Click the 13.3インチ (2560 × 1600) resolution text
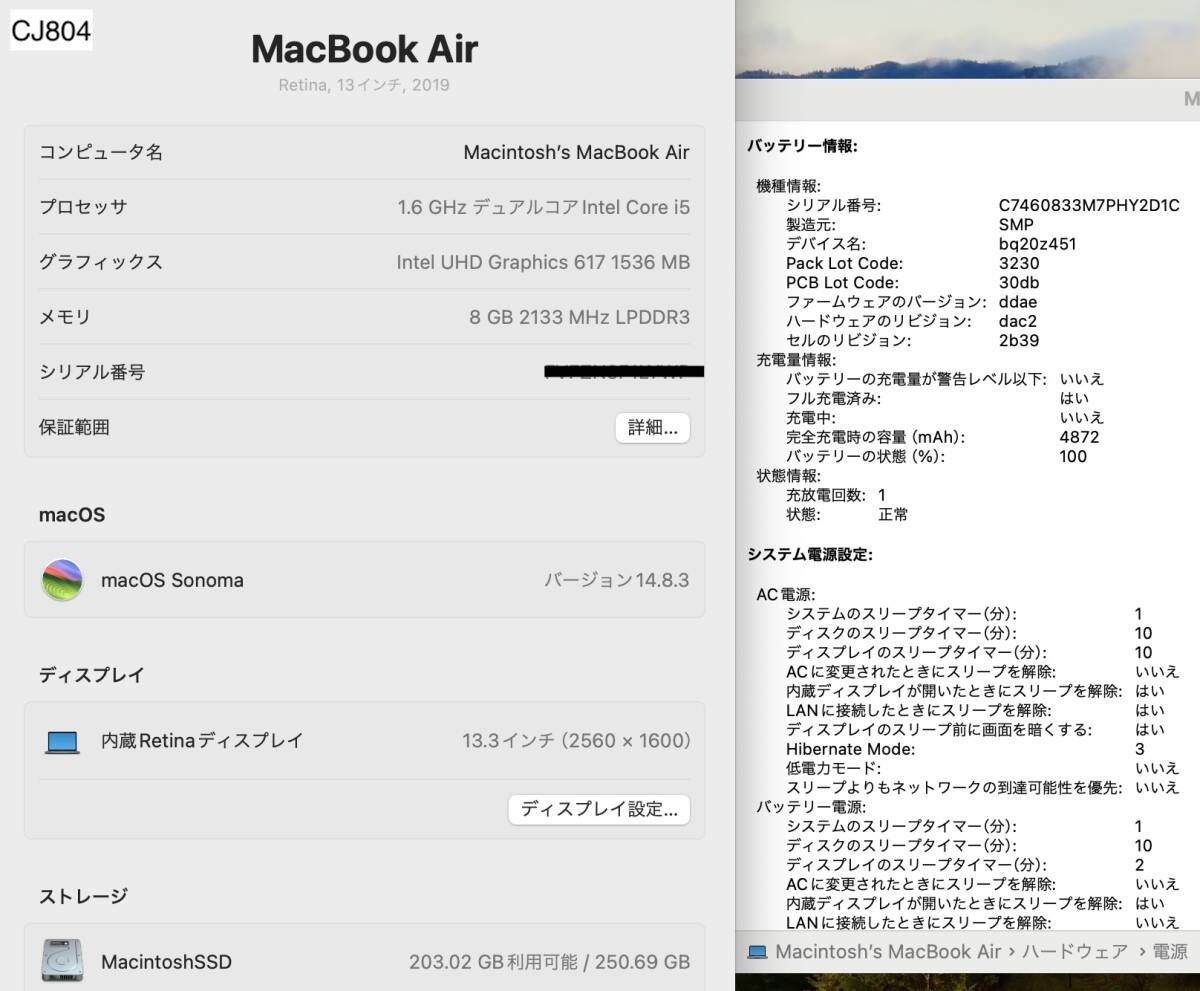 [576, 741]
